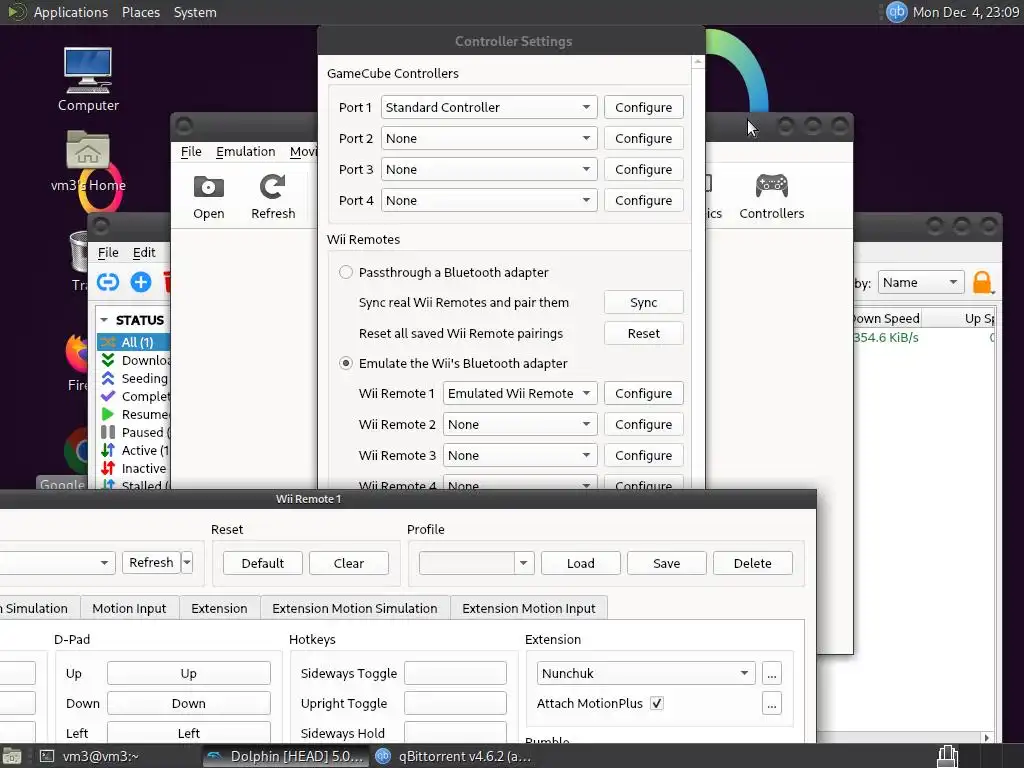
Task: Open the Wii Remote 1 type dropdown
Action: 520,393
